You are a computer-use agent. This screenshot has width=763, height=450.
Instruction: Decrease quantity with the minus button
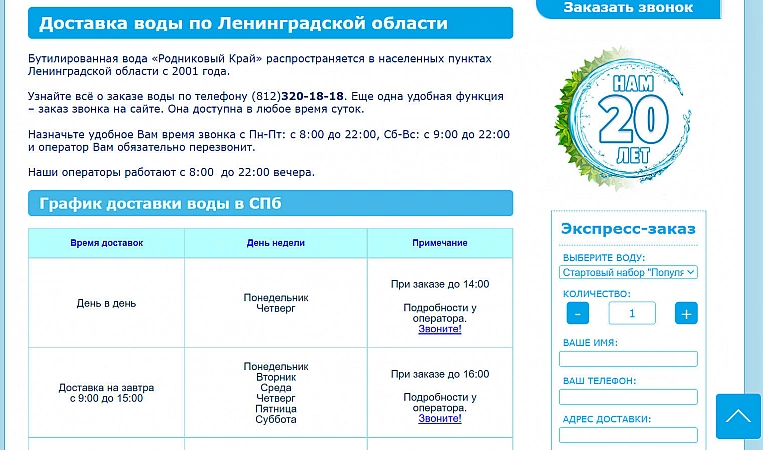pos(578,314)
